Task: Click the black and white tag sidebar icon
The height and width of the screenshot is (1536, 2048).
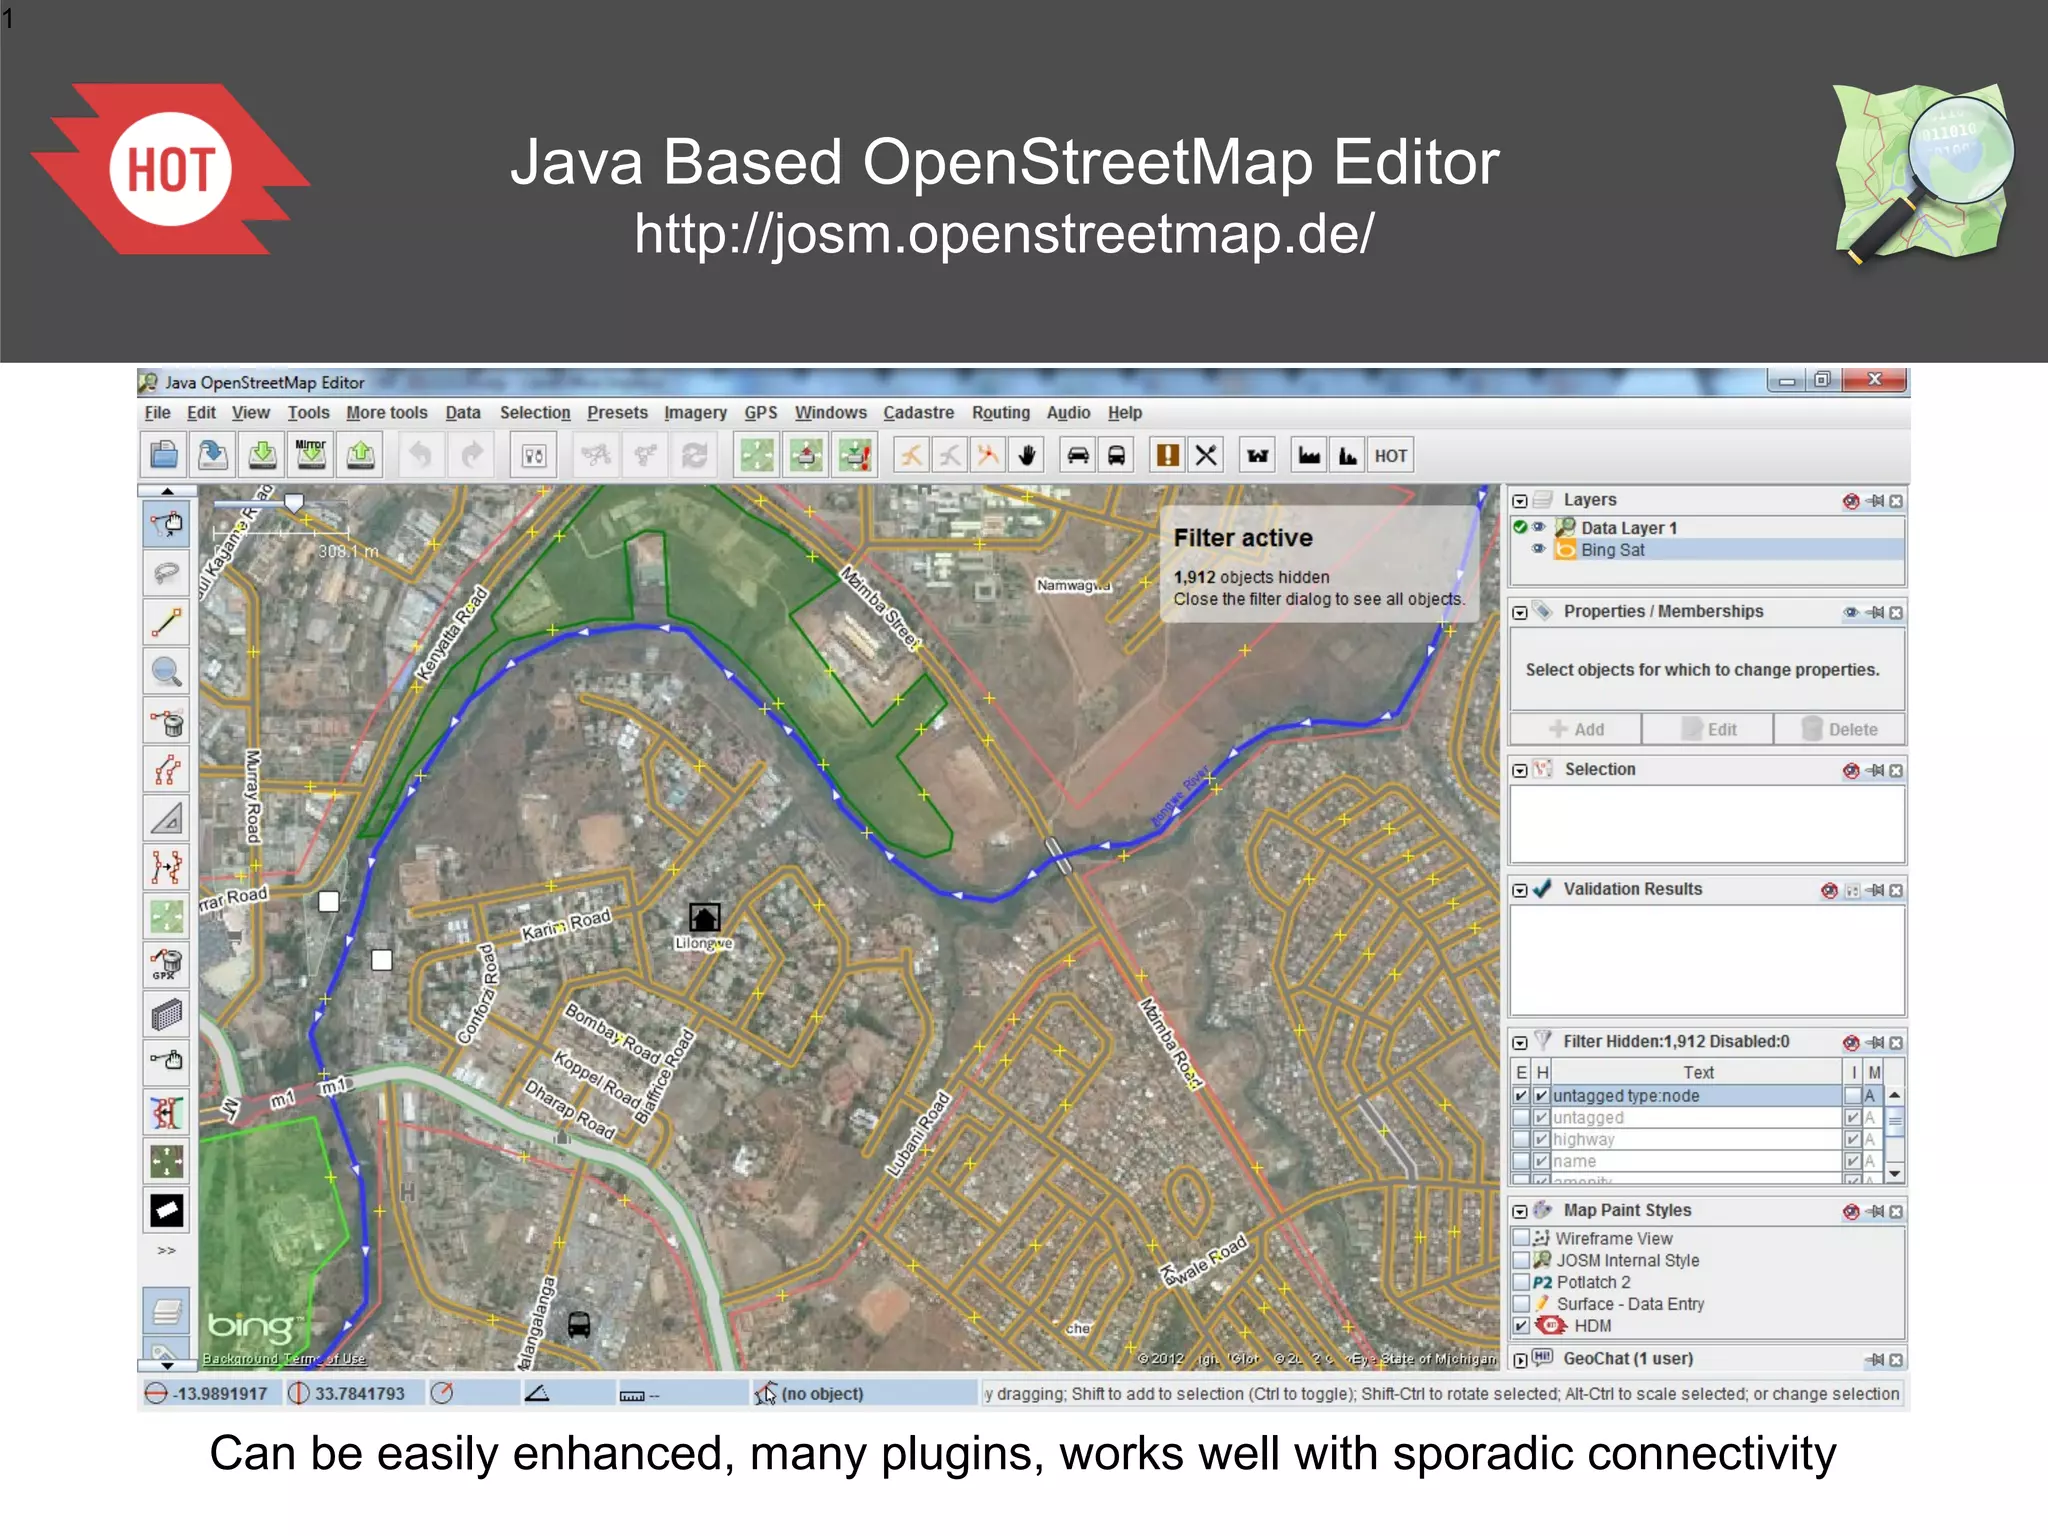Action: pyautogui.click(x=167, y=1210)
